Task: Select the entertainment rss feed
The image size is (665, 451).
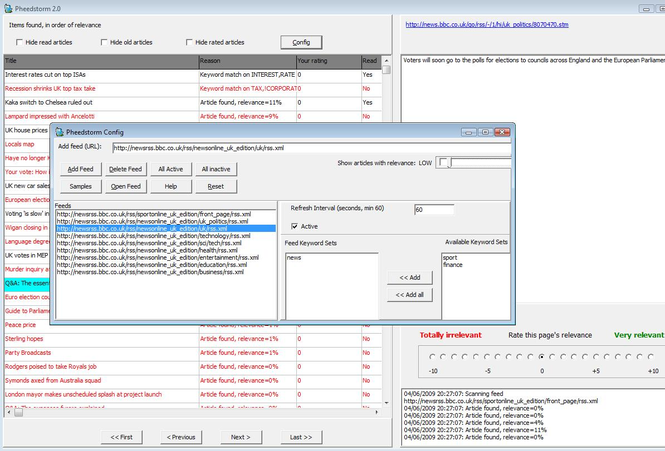Action: [165, 258]
